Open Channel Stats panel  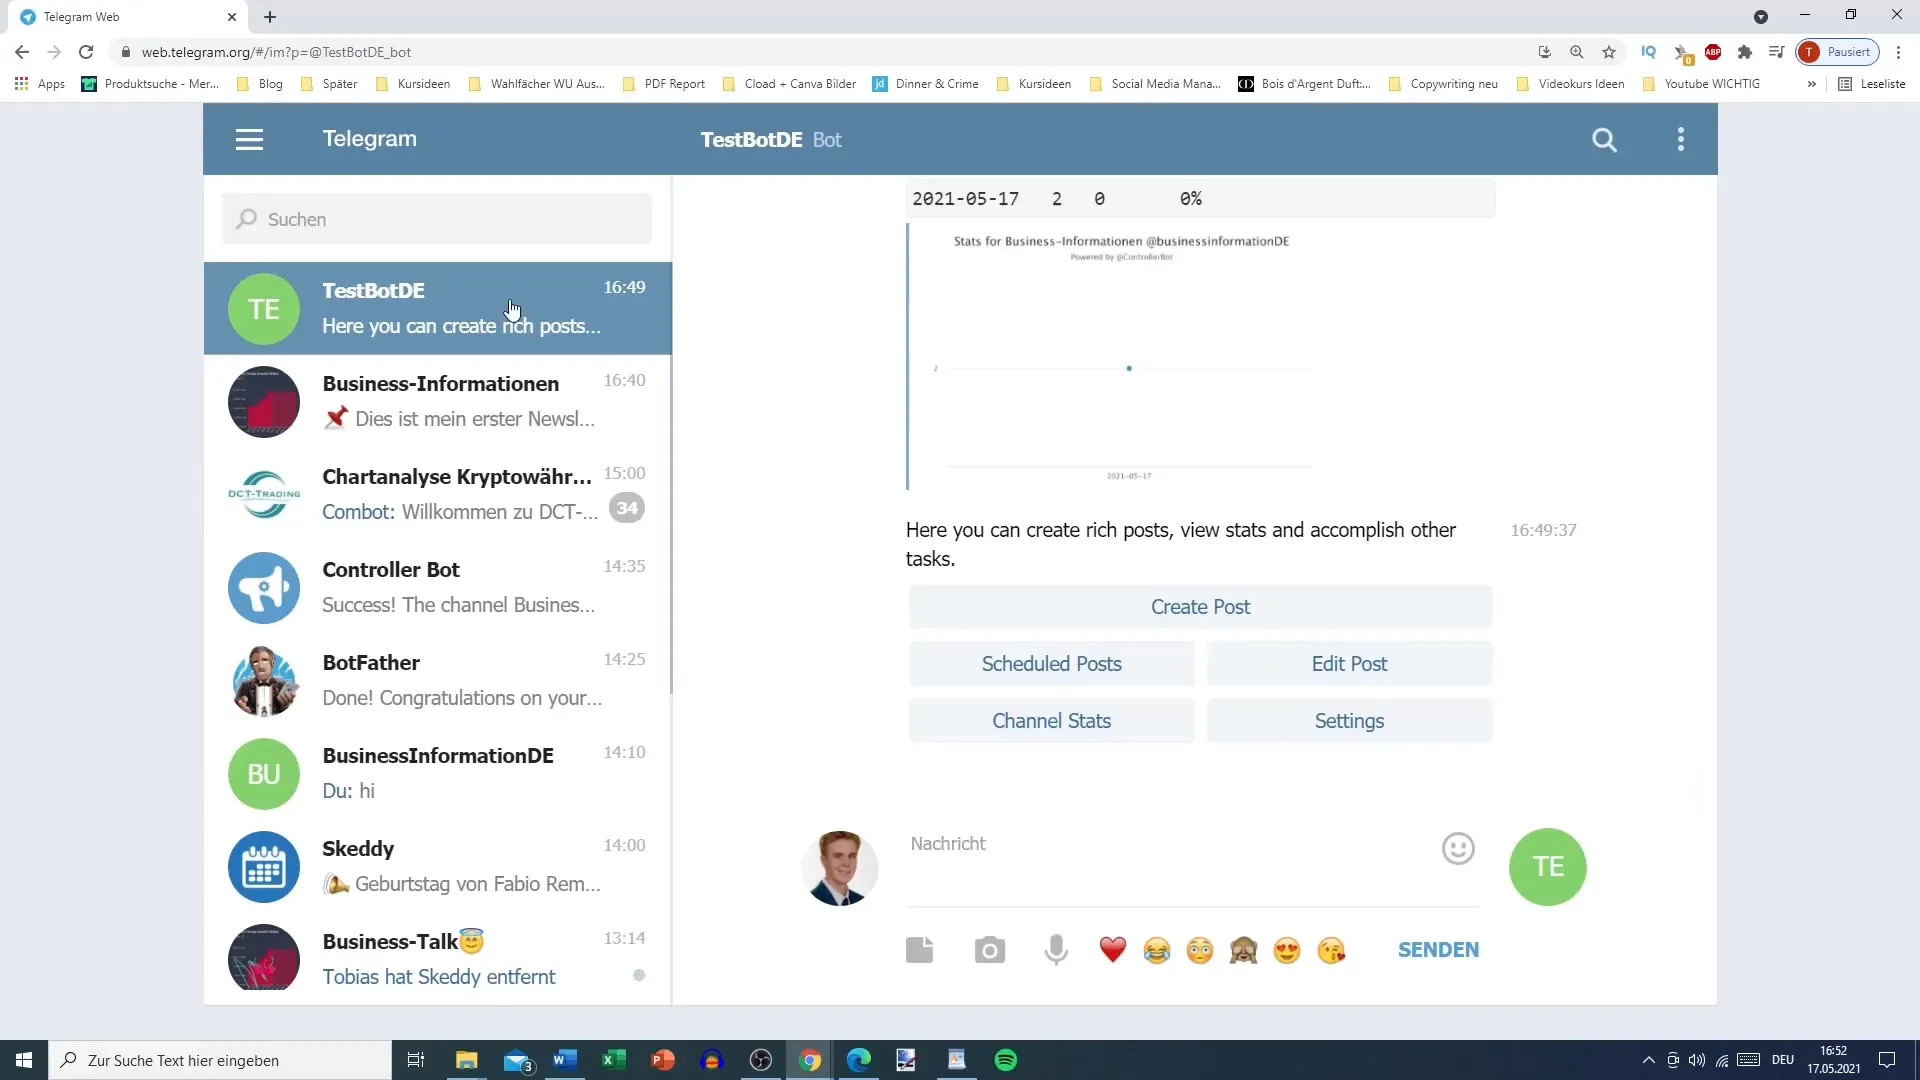coord(1051,720)
